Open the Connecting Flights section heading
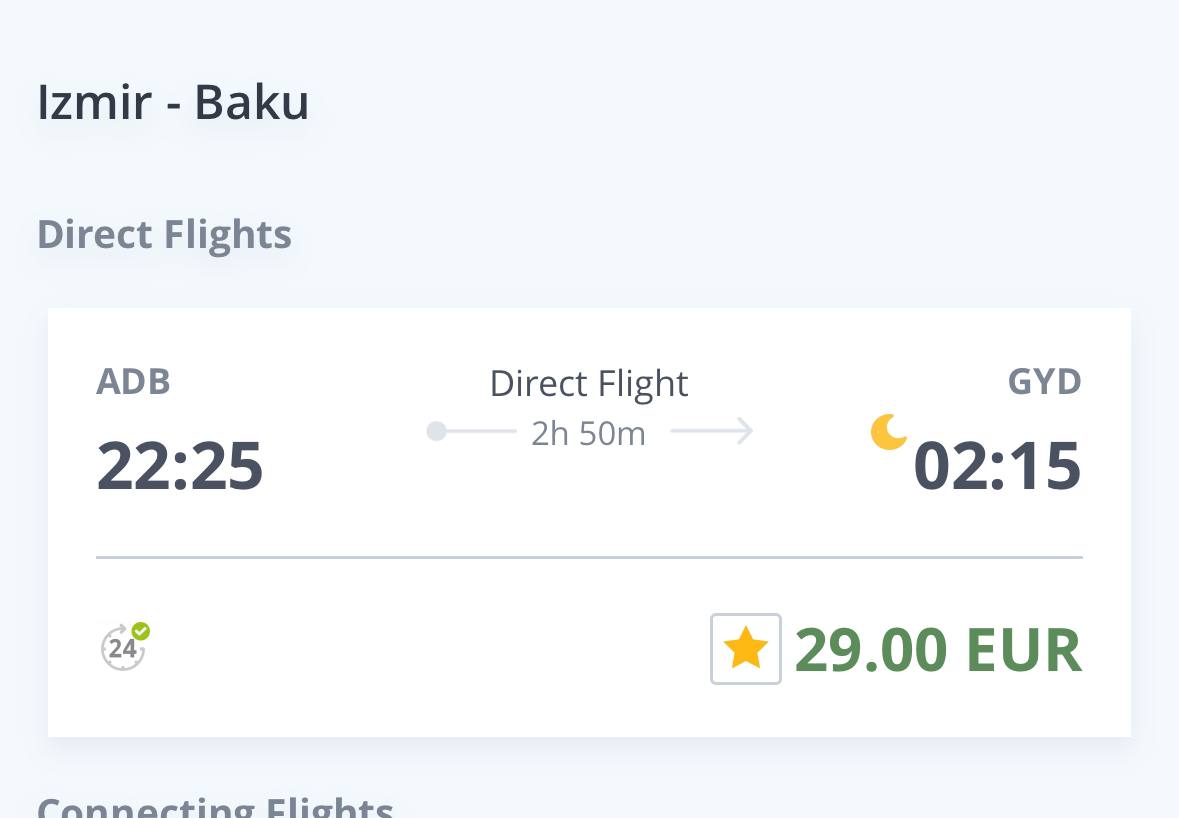The image size is (1179, 818). pos(215,807)
